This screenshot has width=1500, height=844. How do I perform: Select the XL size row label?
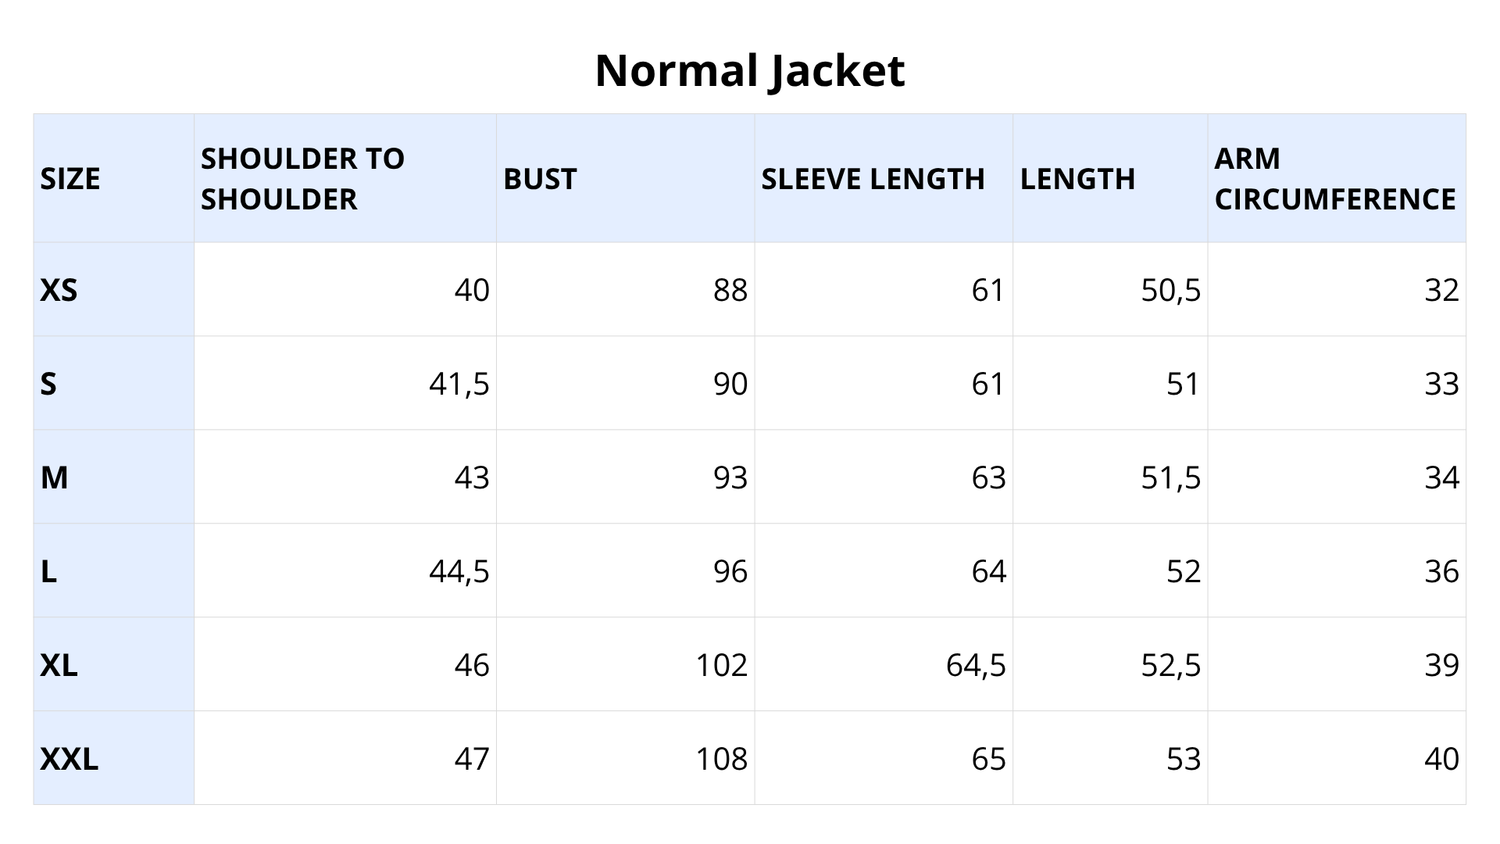pos(59,665)
